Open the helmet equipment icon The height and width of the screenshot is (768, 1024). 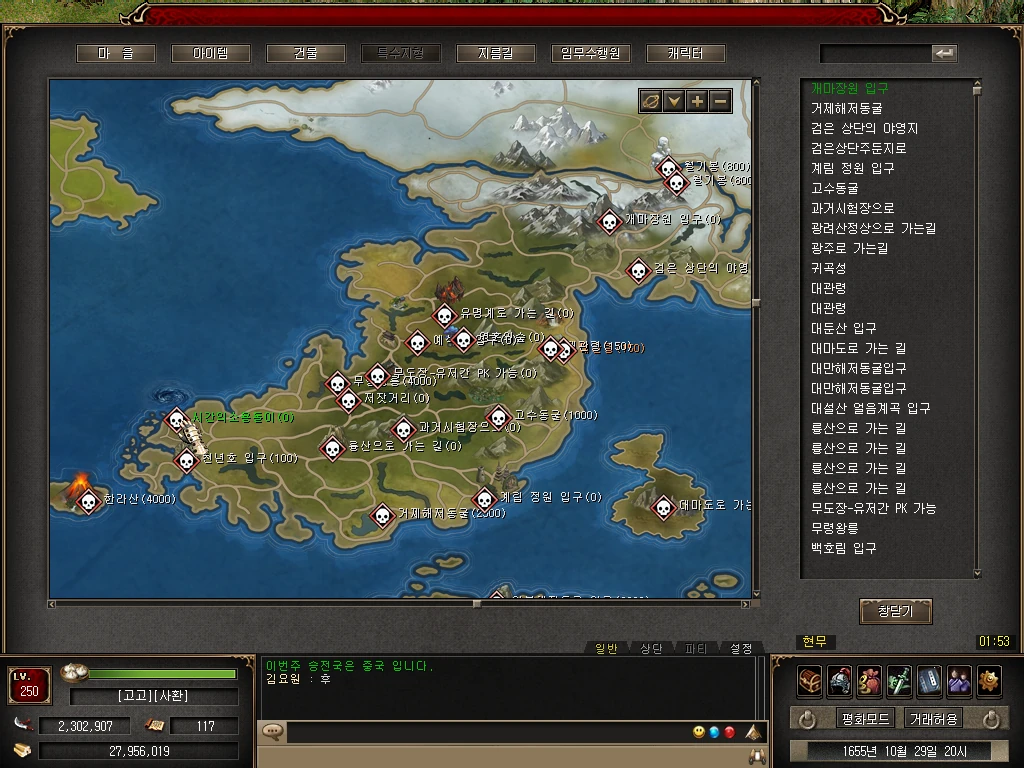pyautogui.click(x=840, y=682)
